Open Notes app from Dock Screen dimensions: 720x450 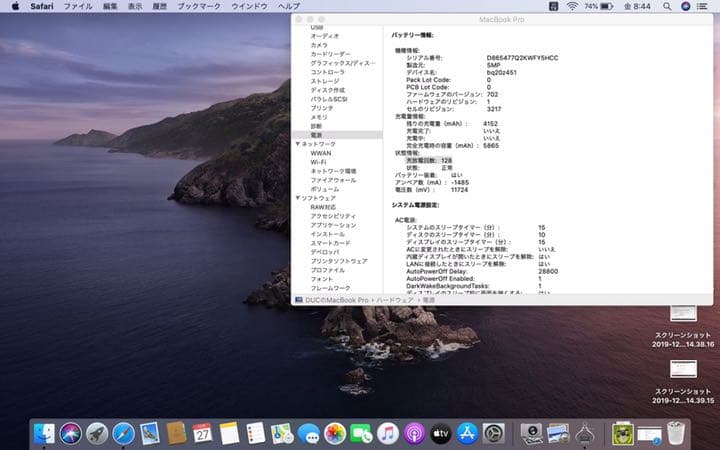point(229,433)
